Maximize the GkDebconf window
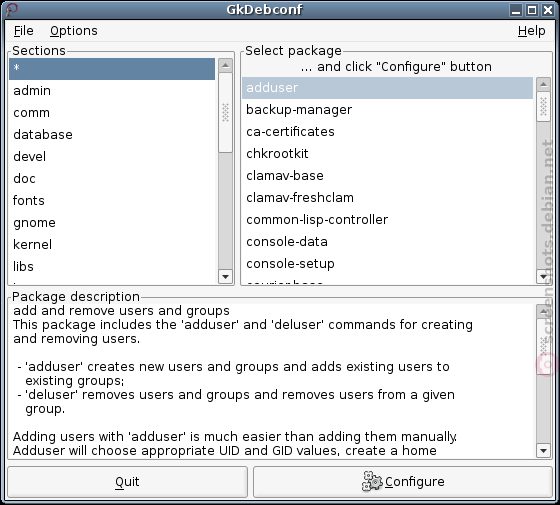This screenshot has height=505, width=560. point(532,10)
